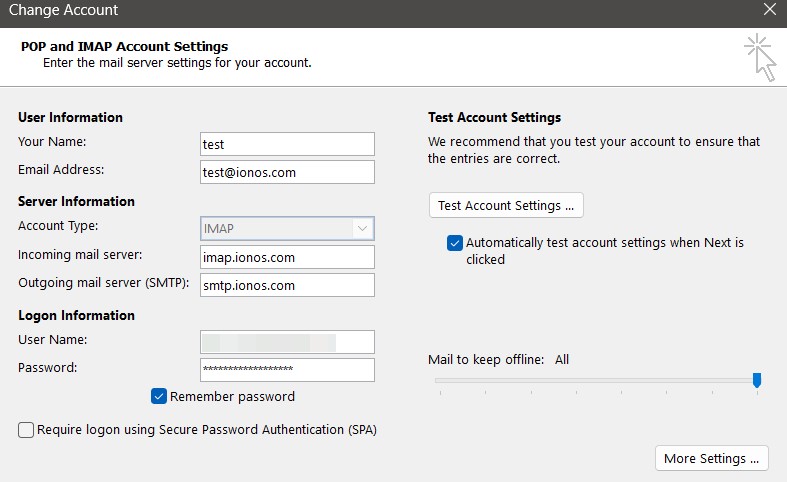Click the Test Account Settings button
Screen dimensions: 787x482
click(x=506, y=205)
